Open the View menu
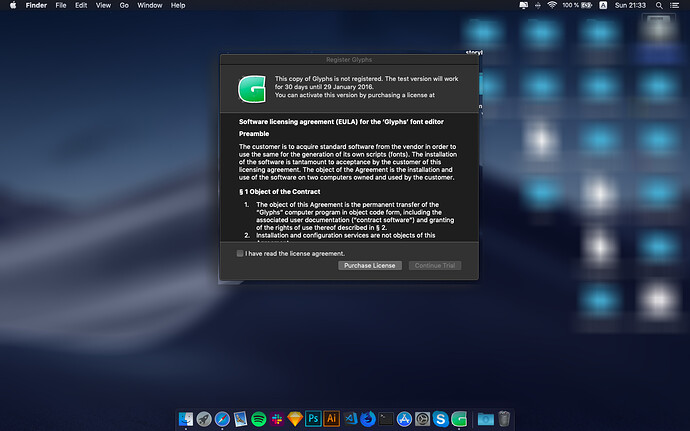690x431 pixels. click(x=103, y=5)
